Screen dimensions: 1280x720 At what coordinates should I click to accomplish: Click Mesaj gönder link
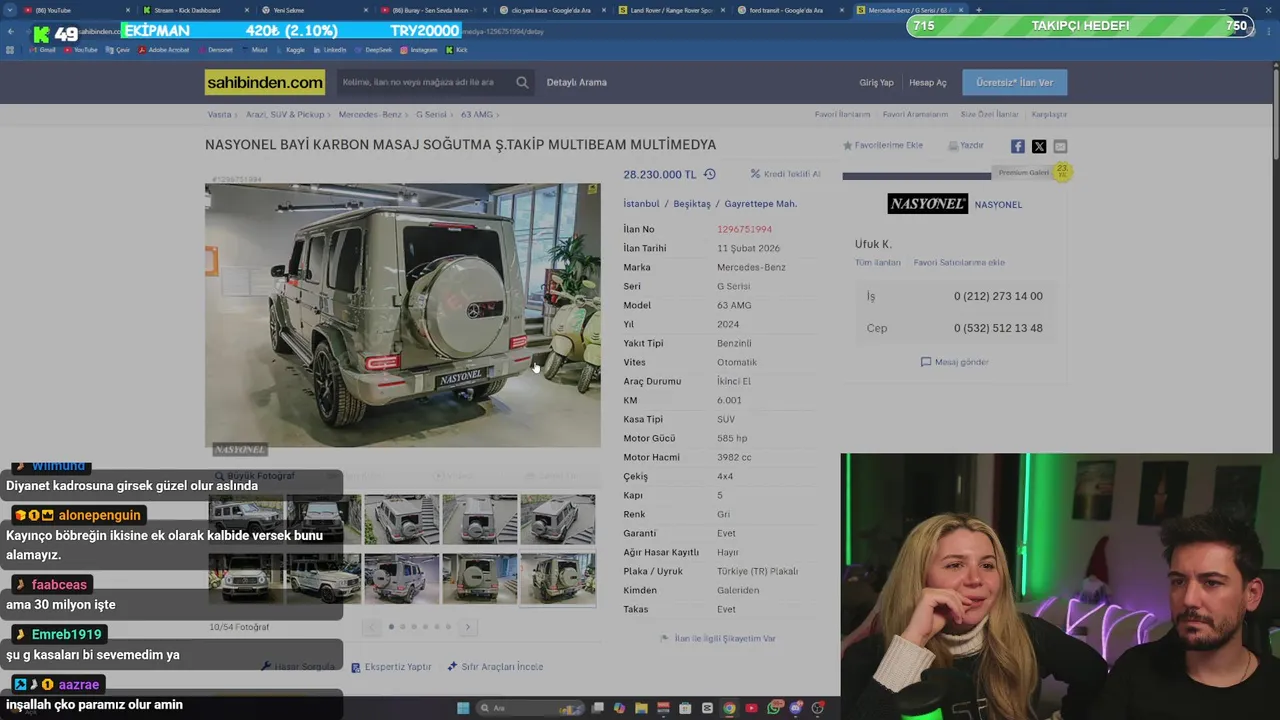click(955, 362)
